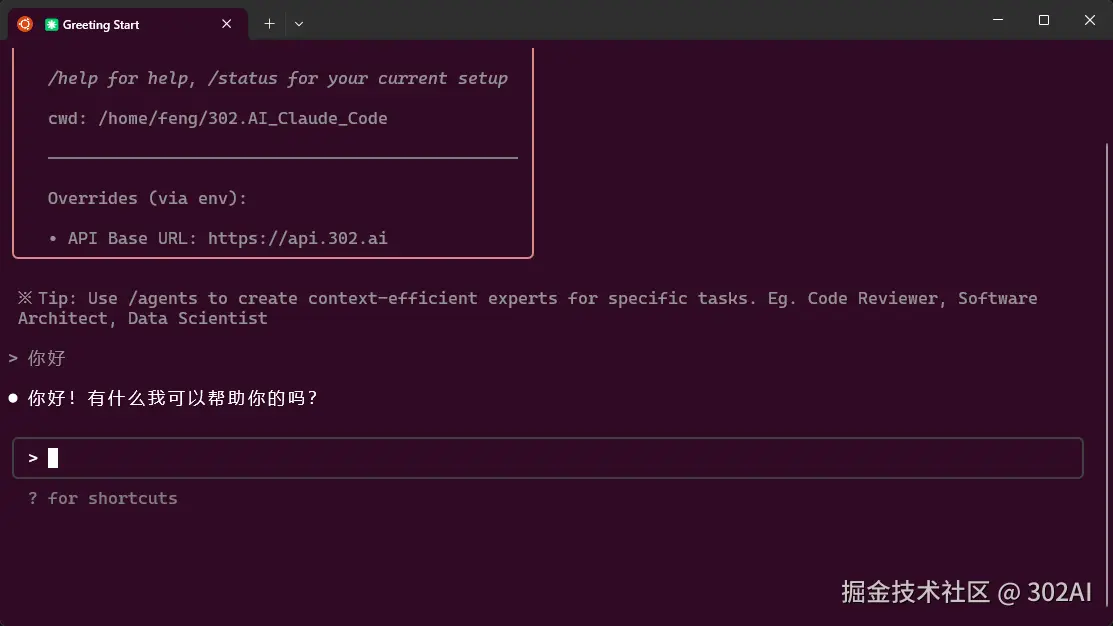Screen dimensions: 1113x626
Task: Expand the new tab profile dropdown
Action: (299, 24)
